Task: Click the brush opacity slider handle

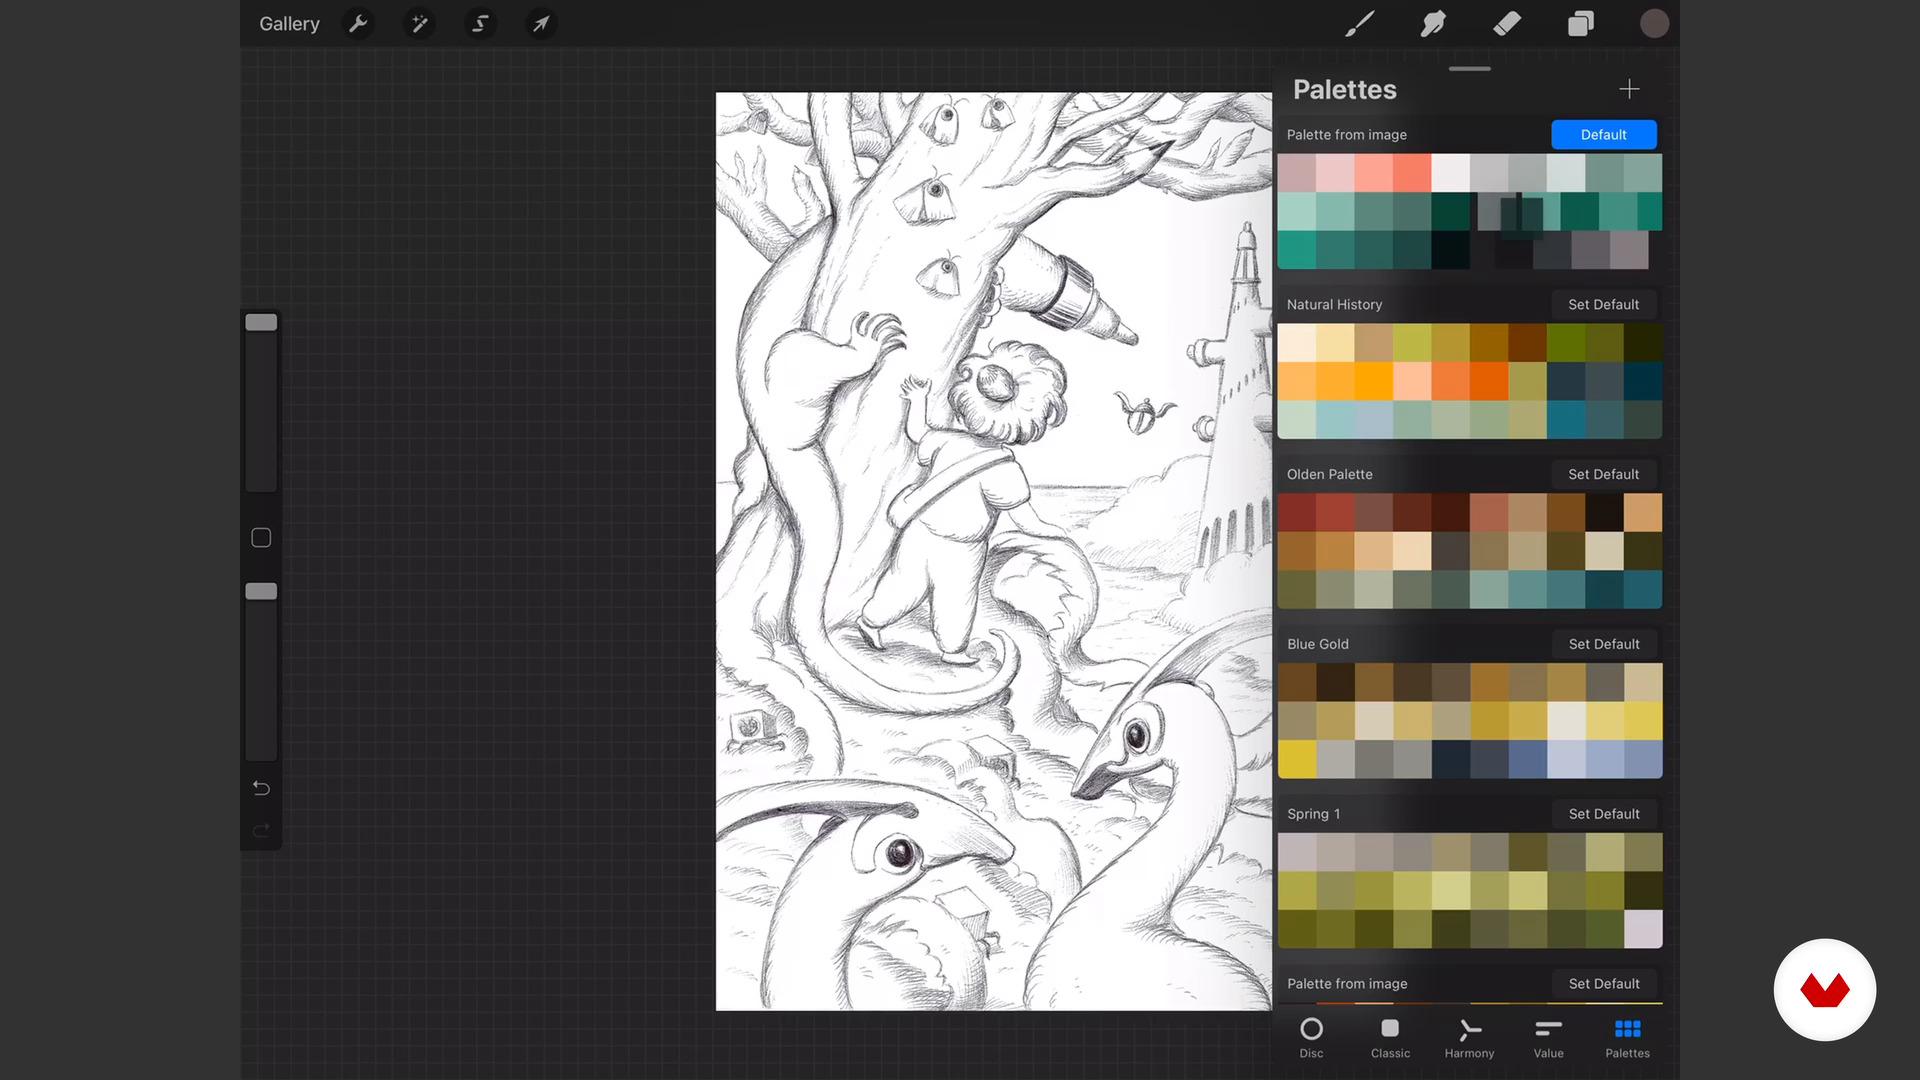Action: 261,591
